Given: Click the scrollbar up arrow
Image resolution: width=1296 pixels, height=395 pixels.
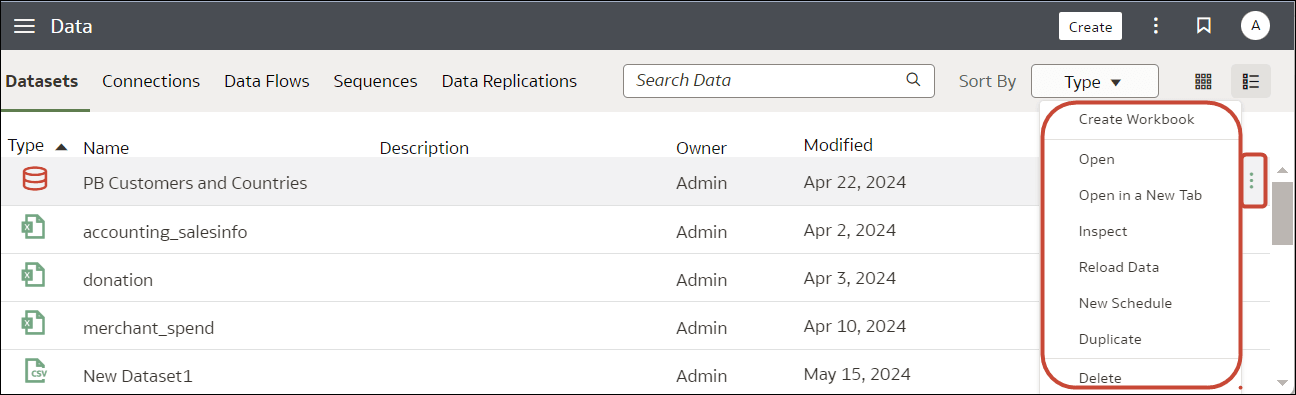Looking at the screenshot, I should (x=1282, y=169).
